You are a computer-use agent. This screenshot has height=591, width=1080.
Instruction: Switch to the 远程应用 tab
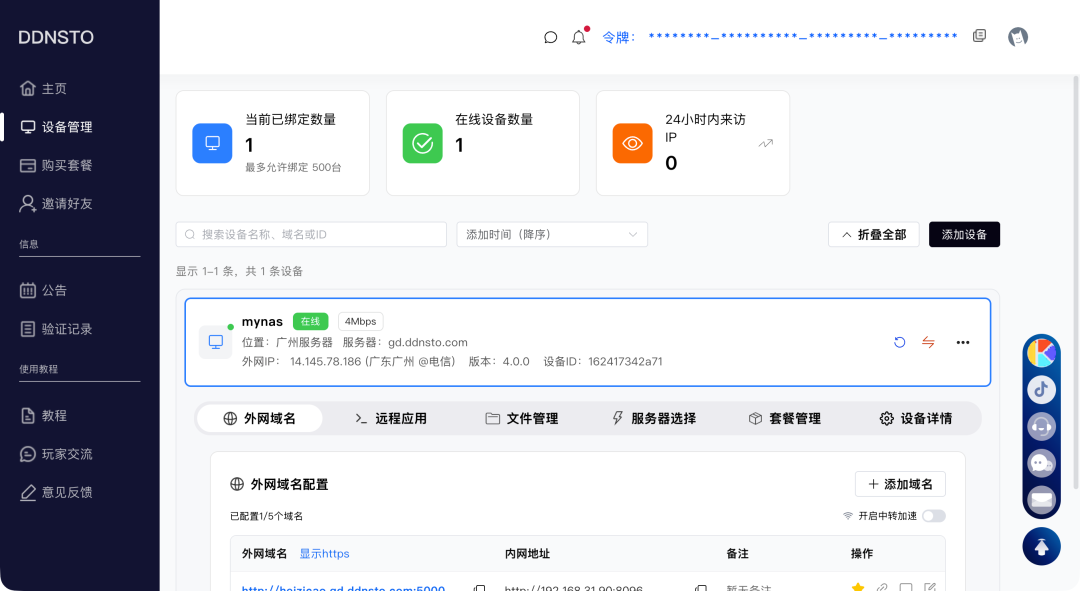(x=391, y=418)
